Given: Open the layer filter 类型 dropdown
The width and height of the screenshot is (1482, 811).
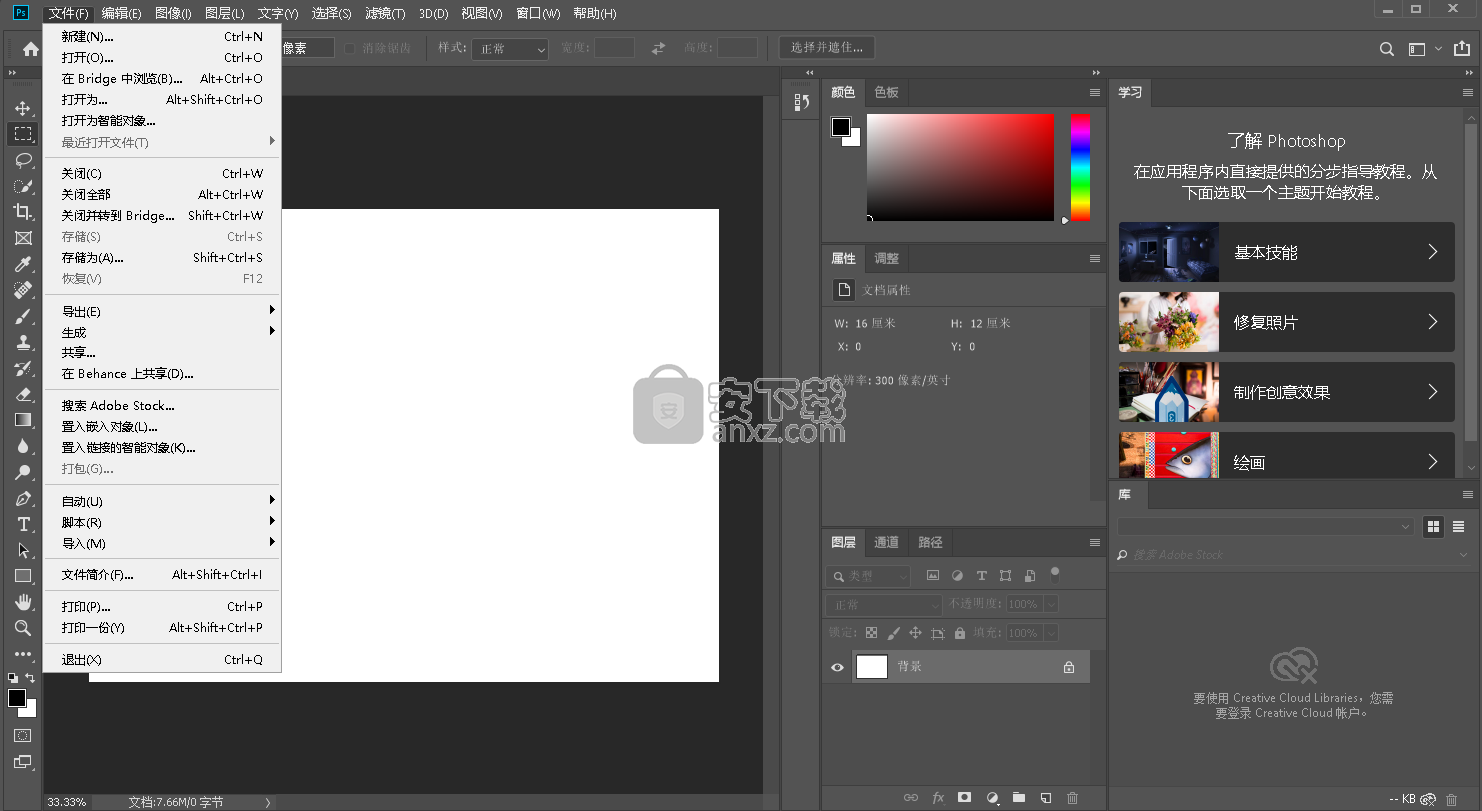Looking at the screenshot, I should click(868, 576).
